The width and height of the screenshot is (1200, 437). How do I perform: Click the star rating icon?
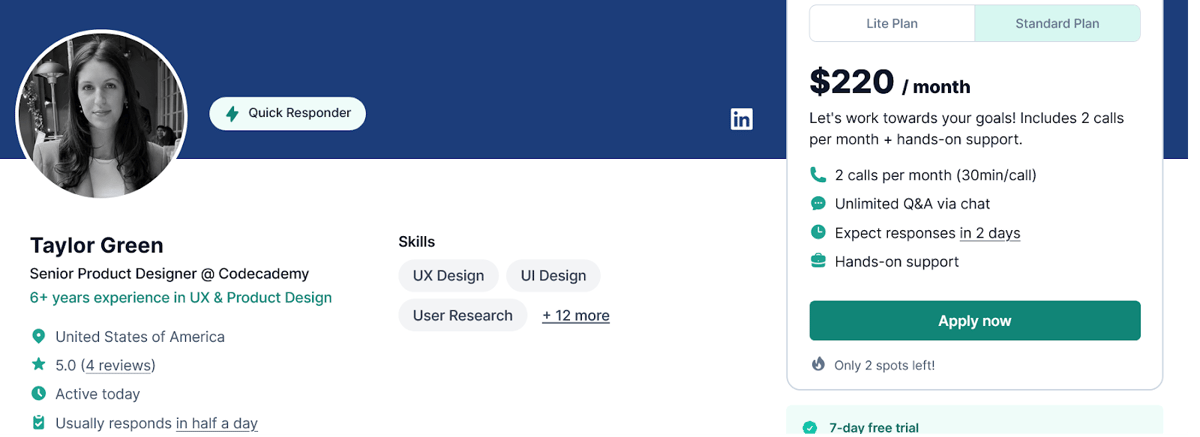point(38,365)
